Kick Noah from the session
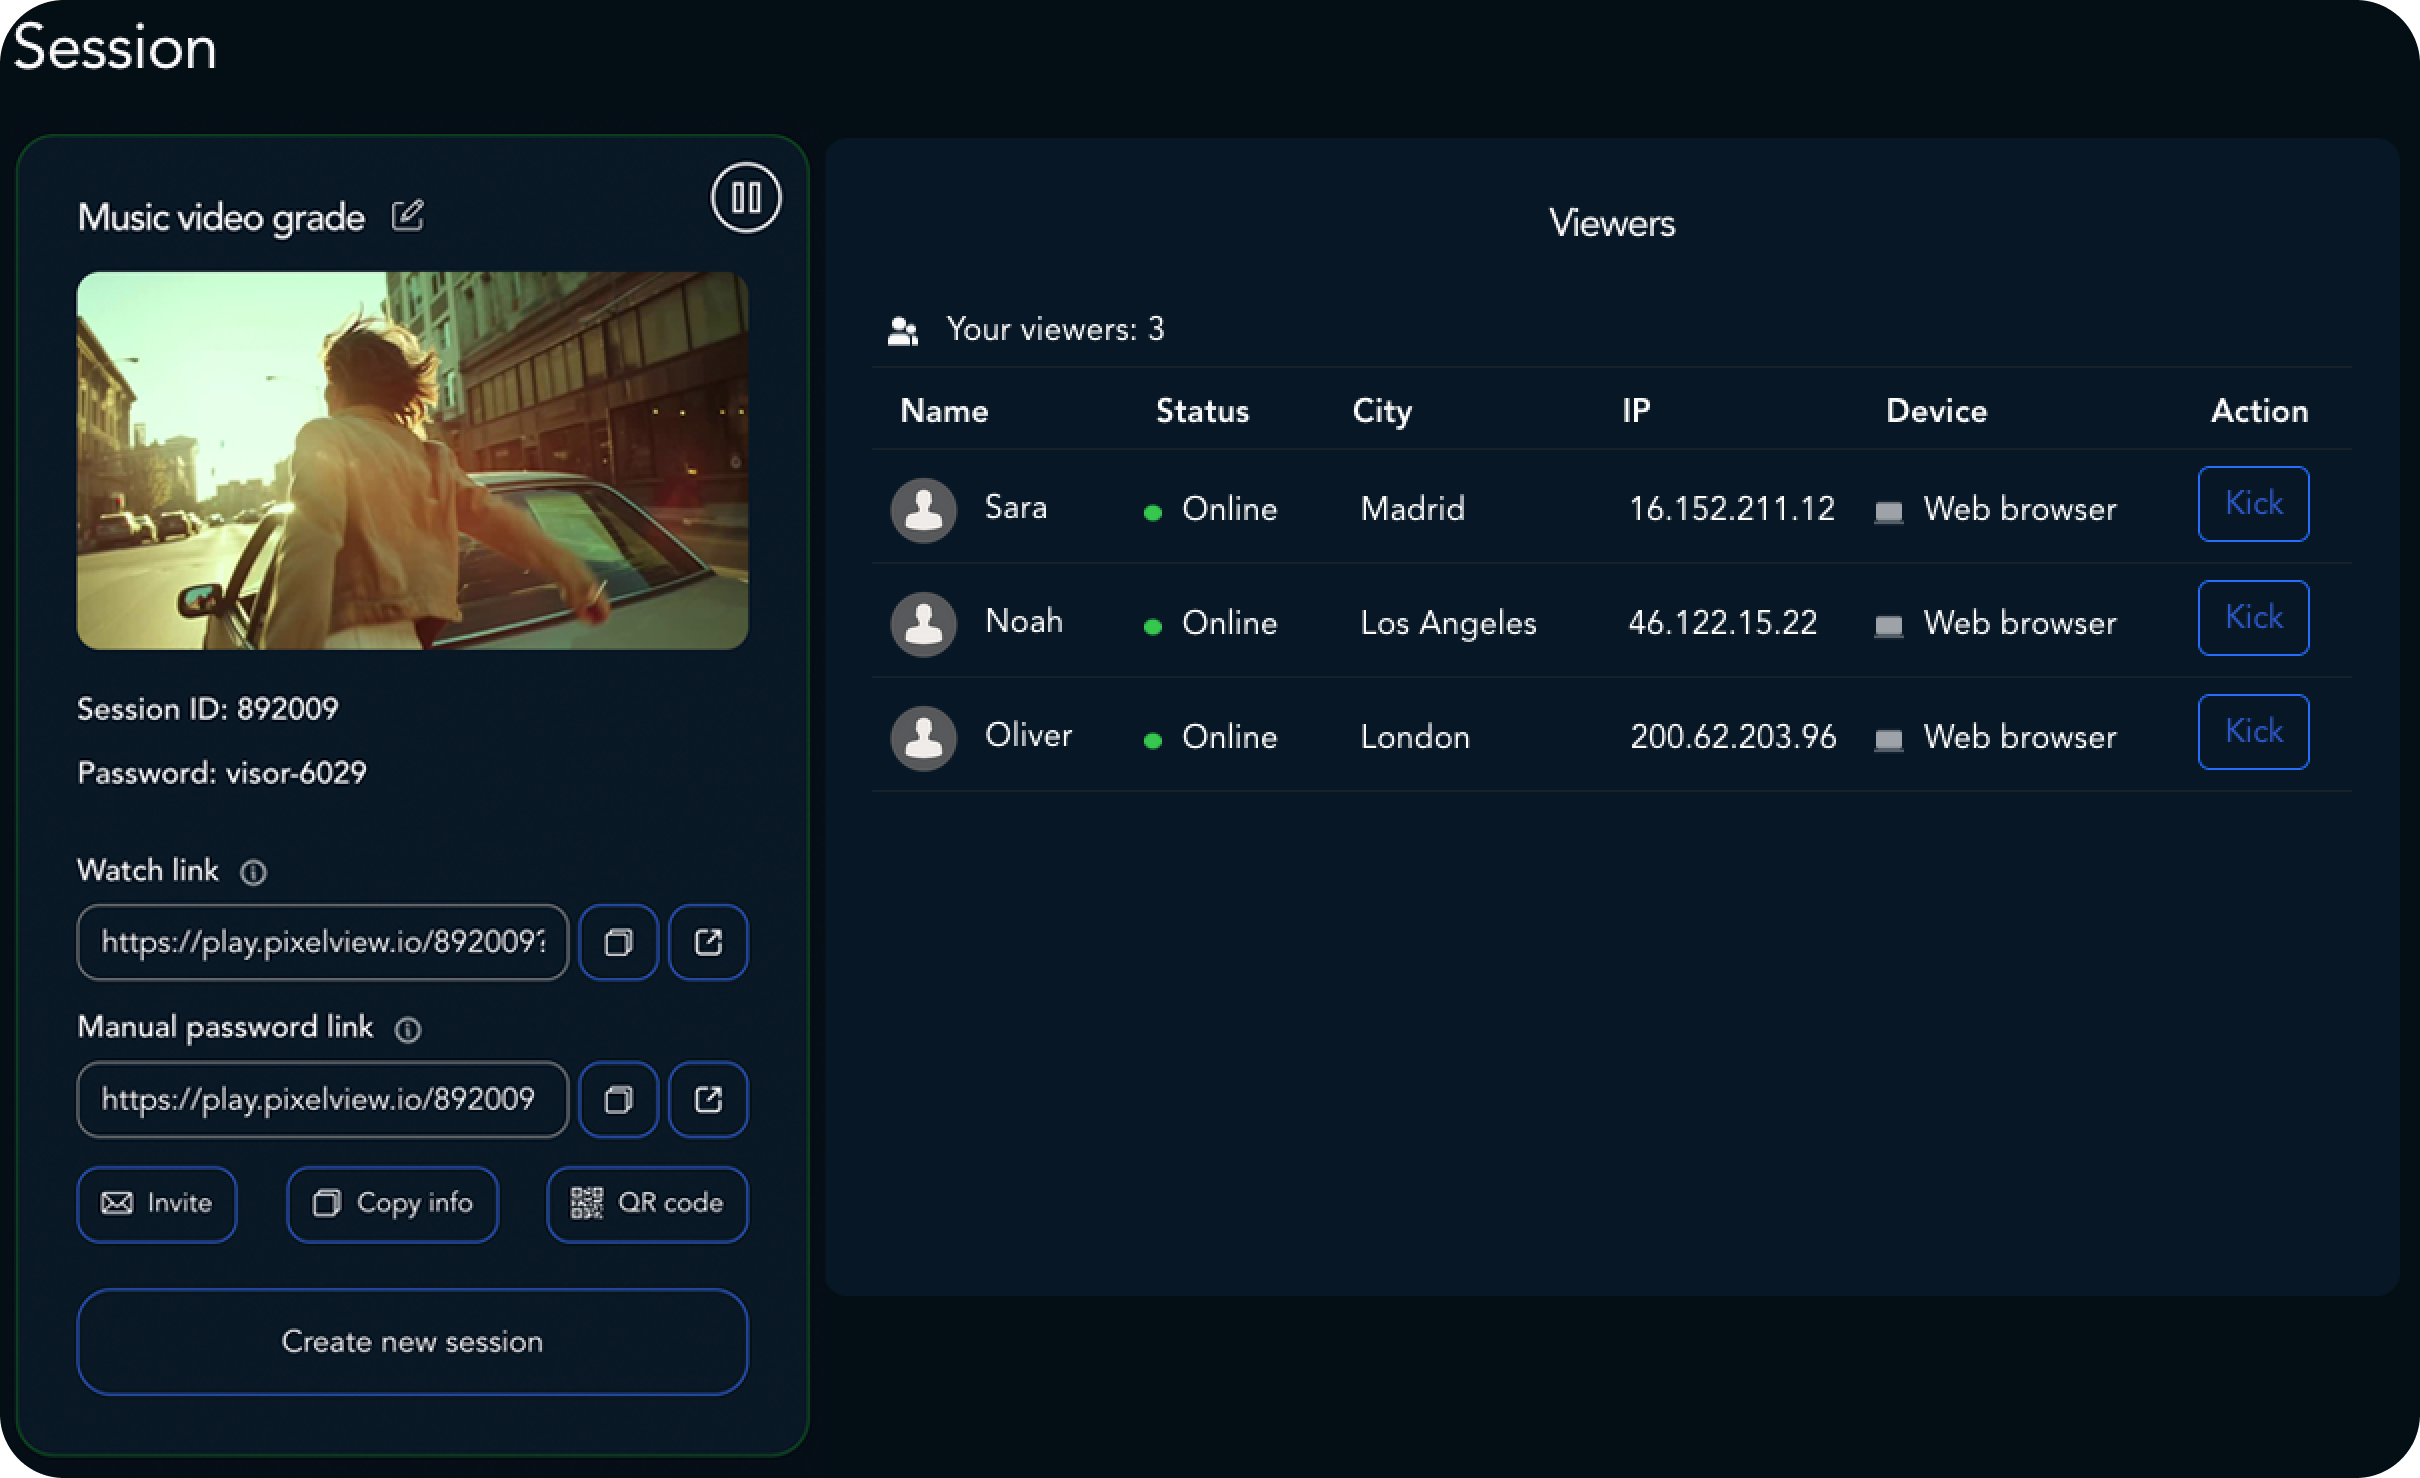2420x1478 pixels. click(2253, 618)
